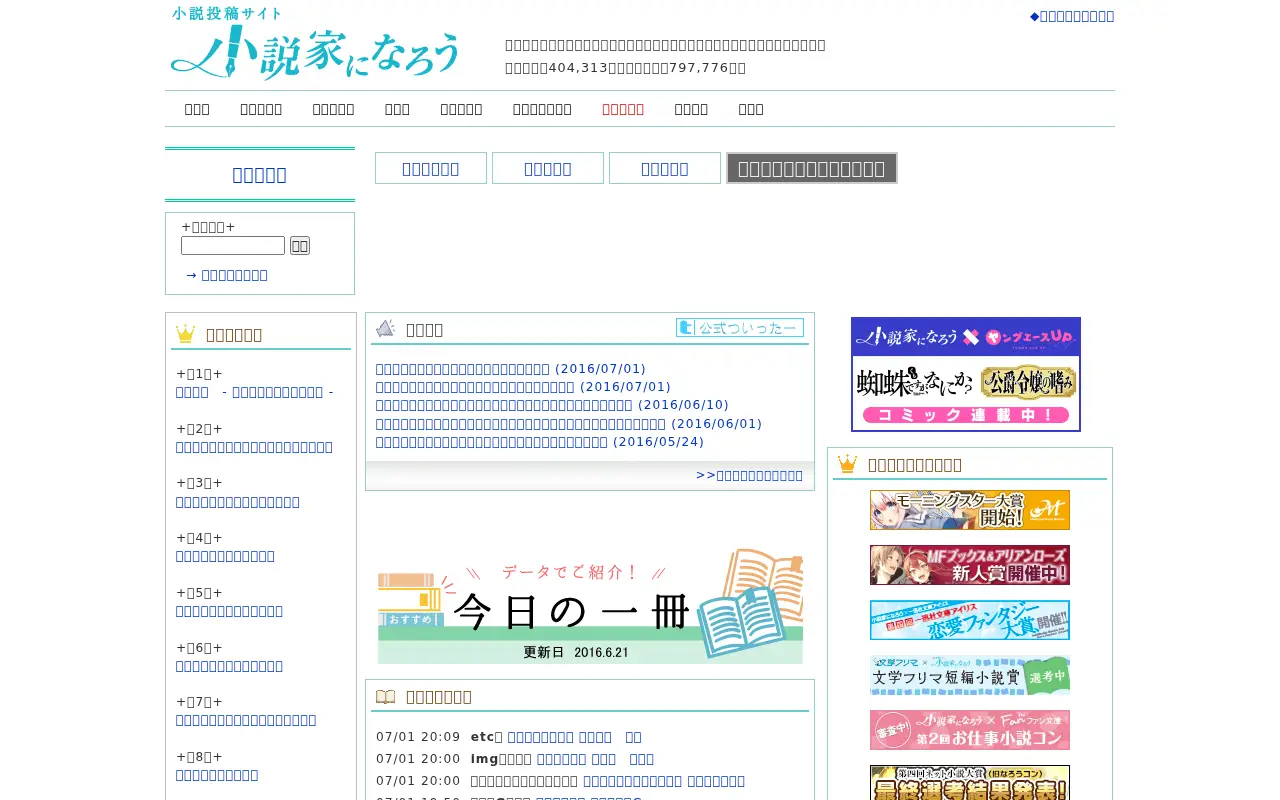Focus the search text field in the left sidebar

[233, 245]
